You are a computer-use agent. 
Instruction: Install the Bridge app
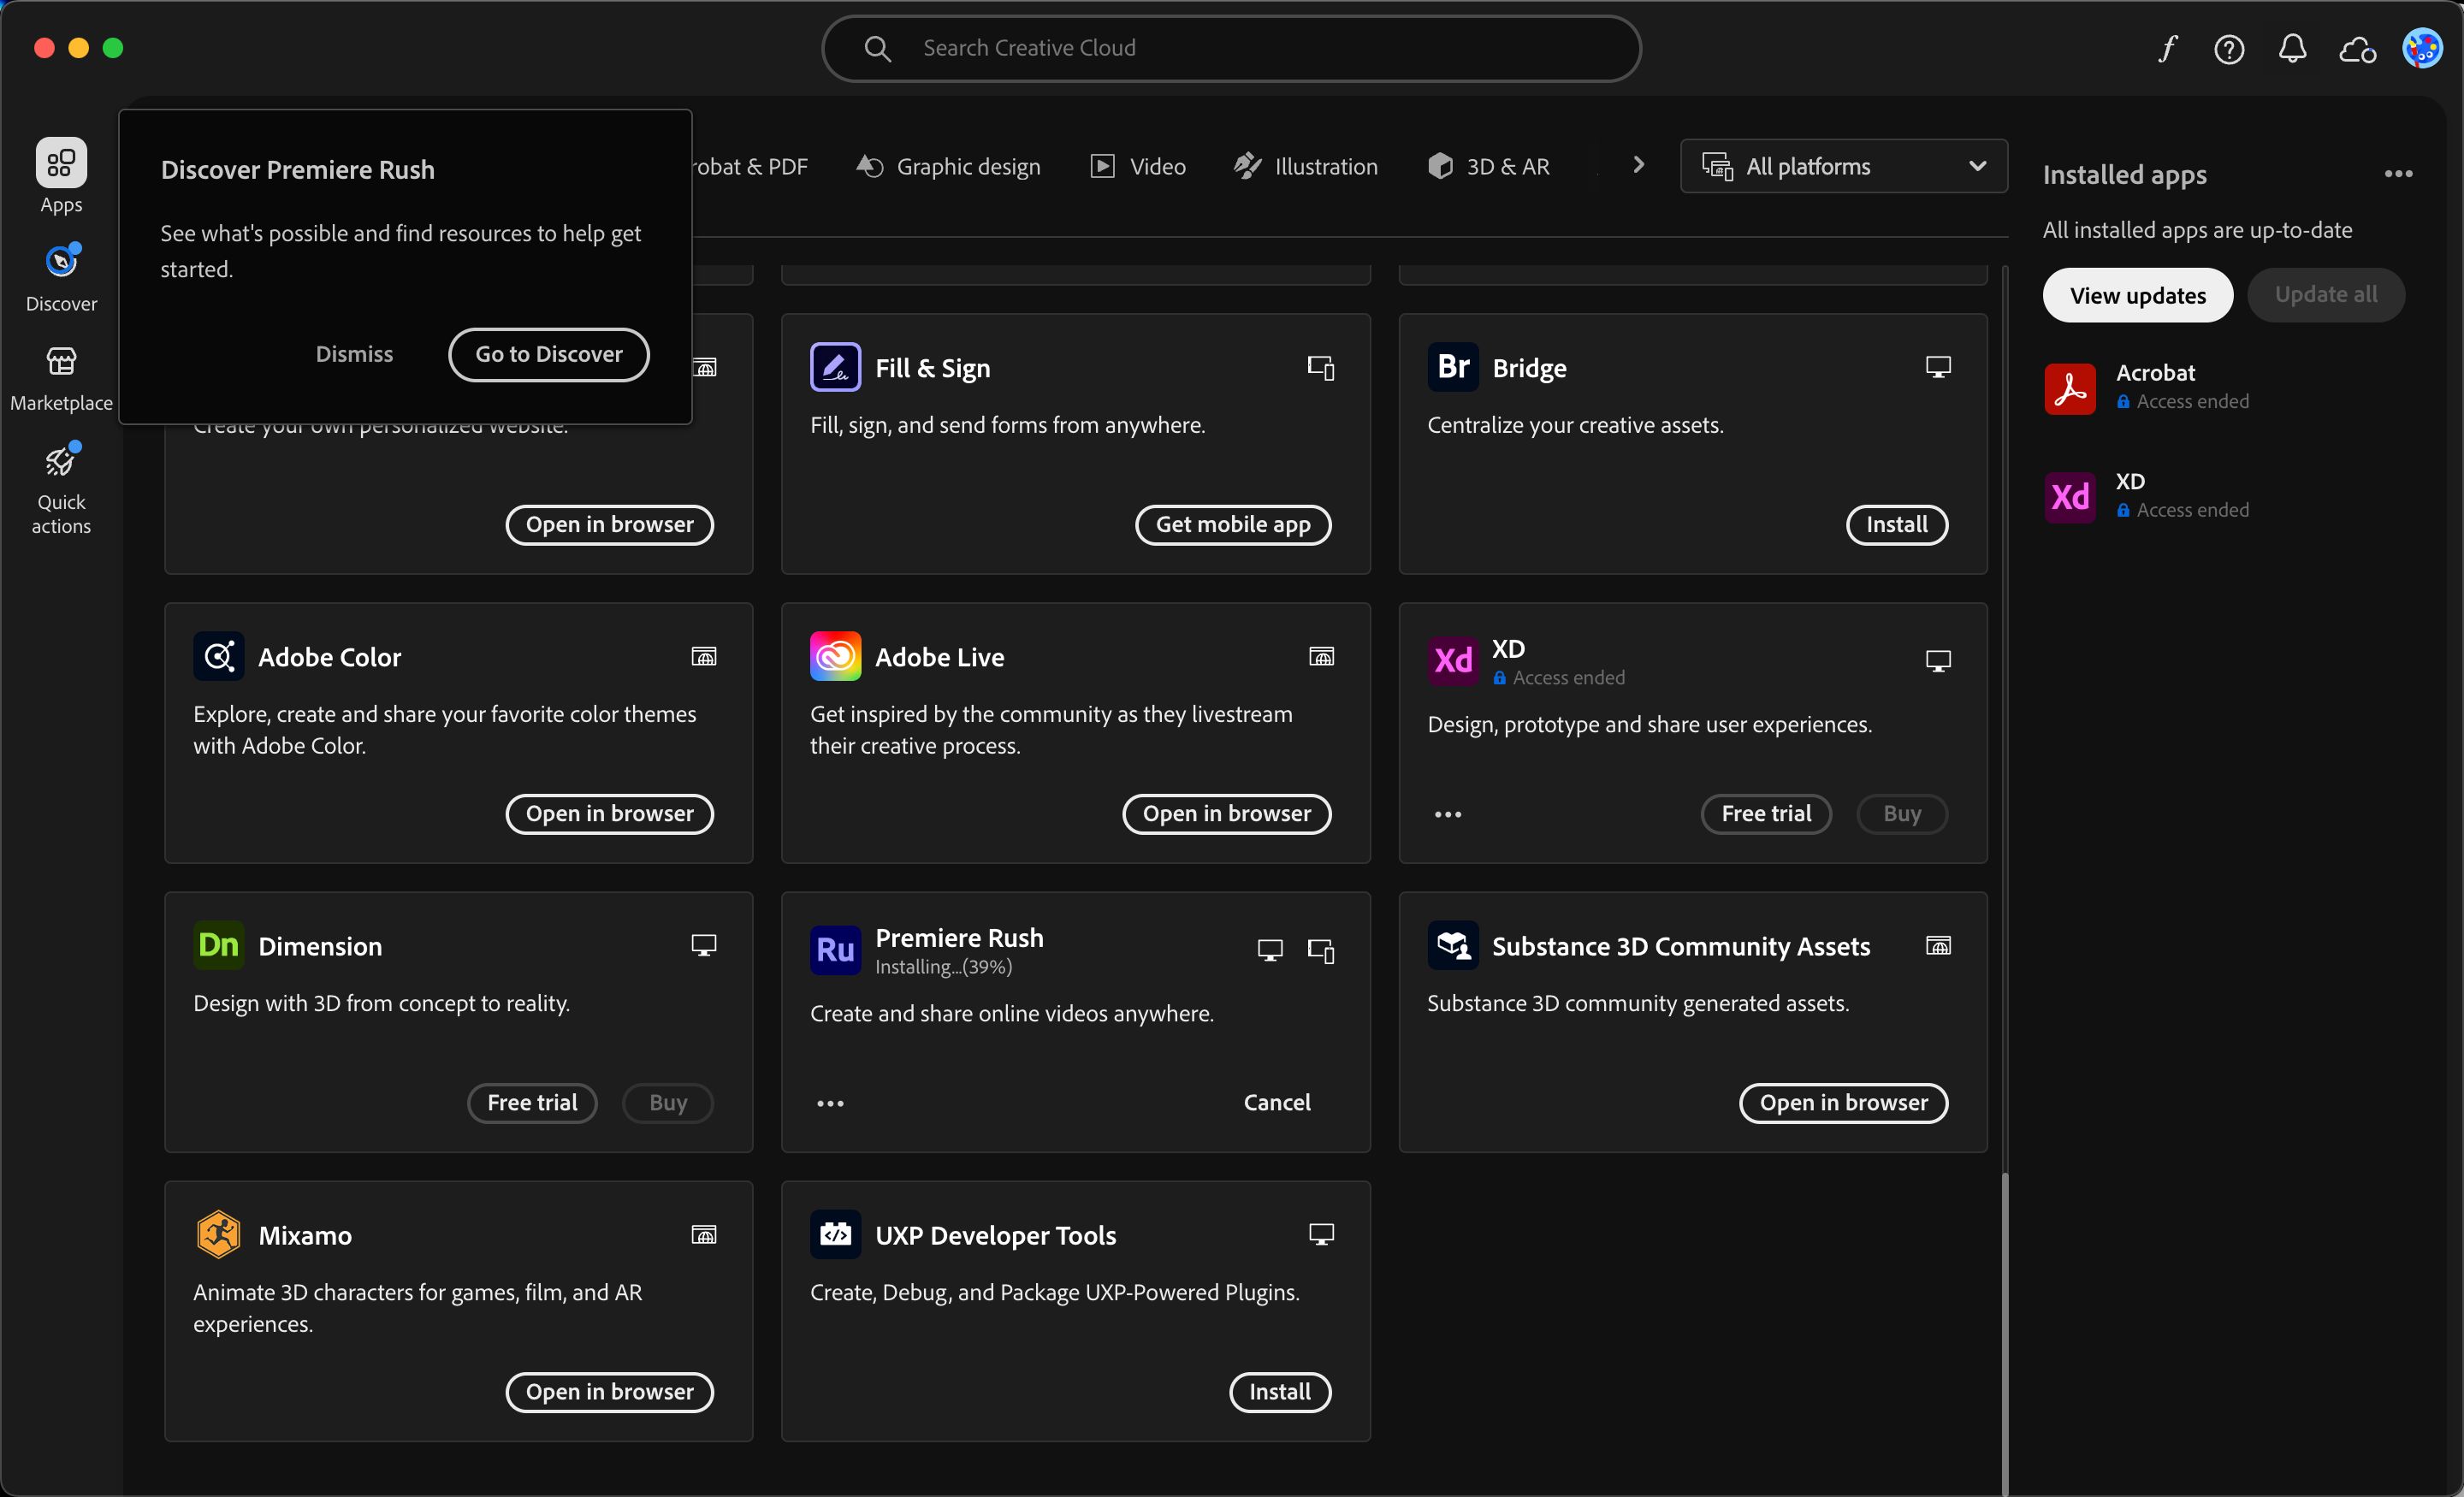point(1896,524)
